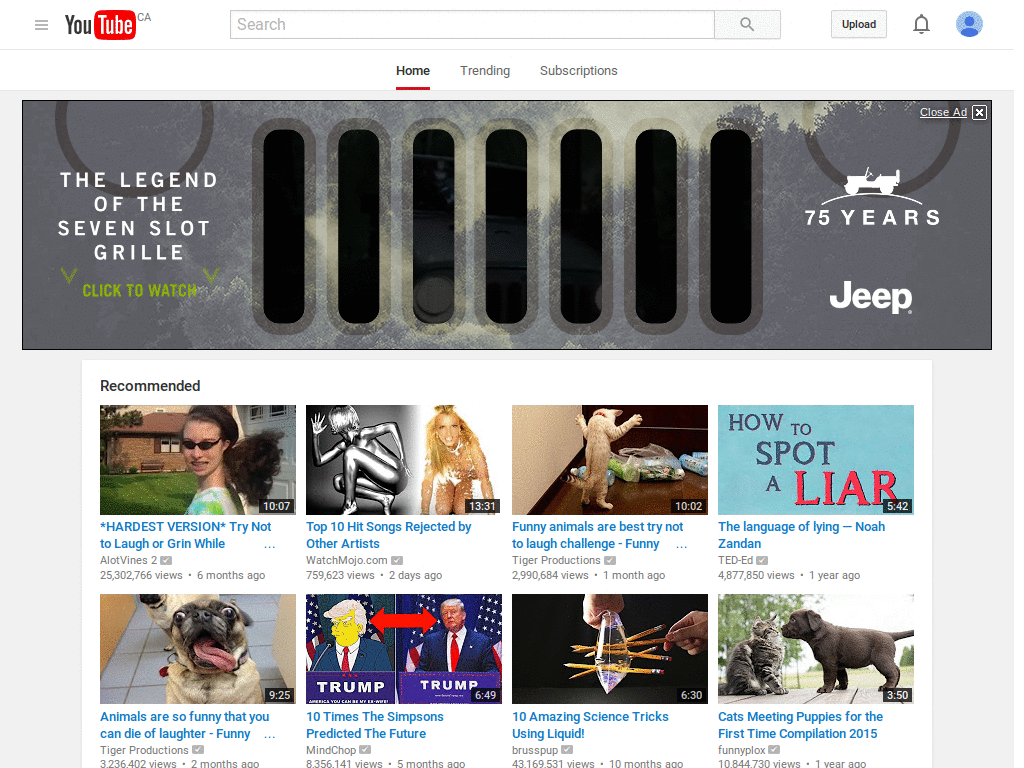Viewport: 1024px width, 768px height.
Task: Click the 5:42 duration badge
Action: (x=897, y=506)
